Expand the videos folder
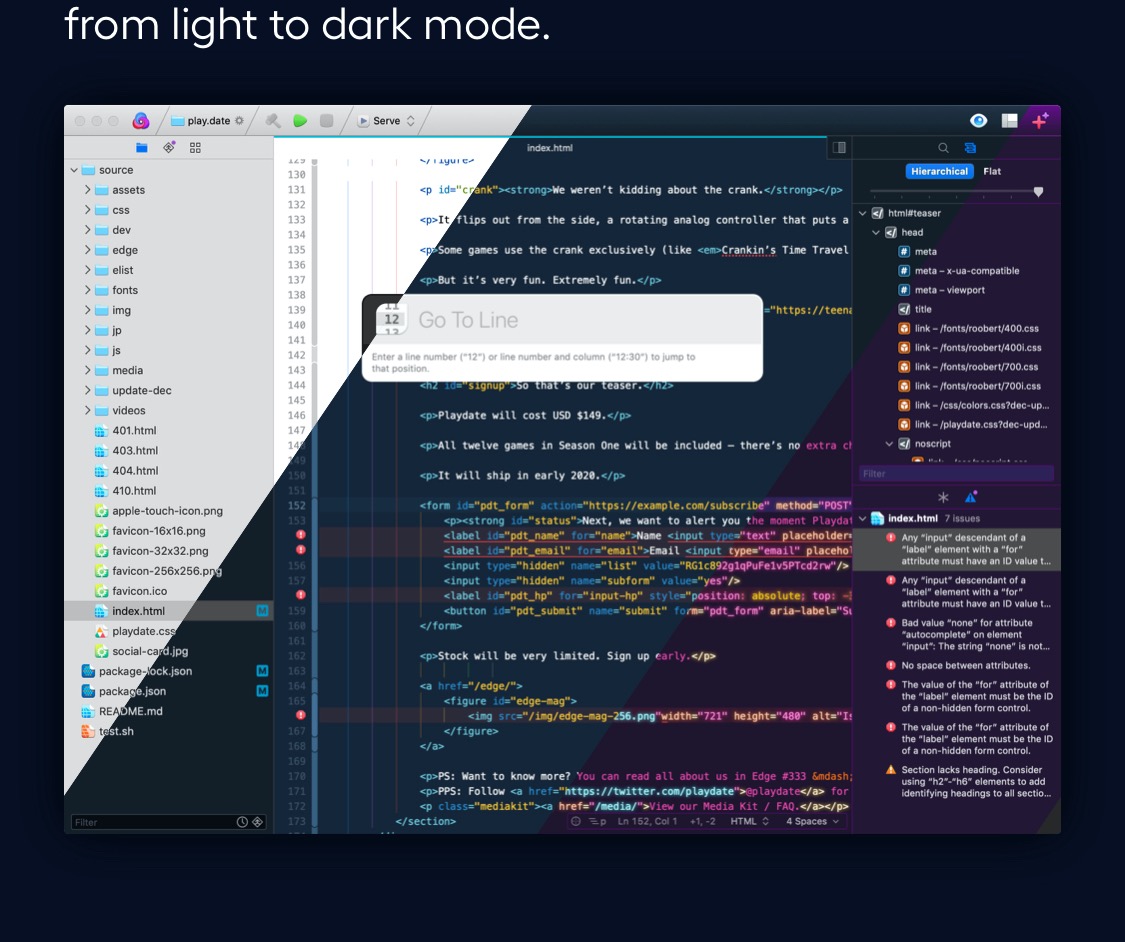1125x942 pixels. 88,411
